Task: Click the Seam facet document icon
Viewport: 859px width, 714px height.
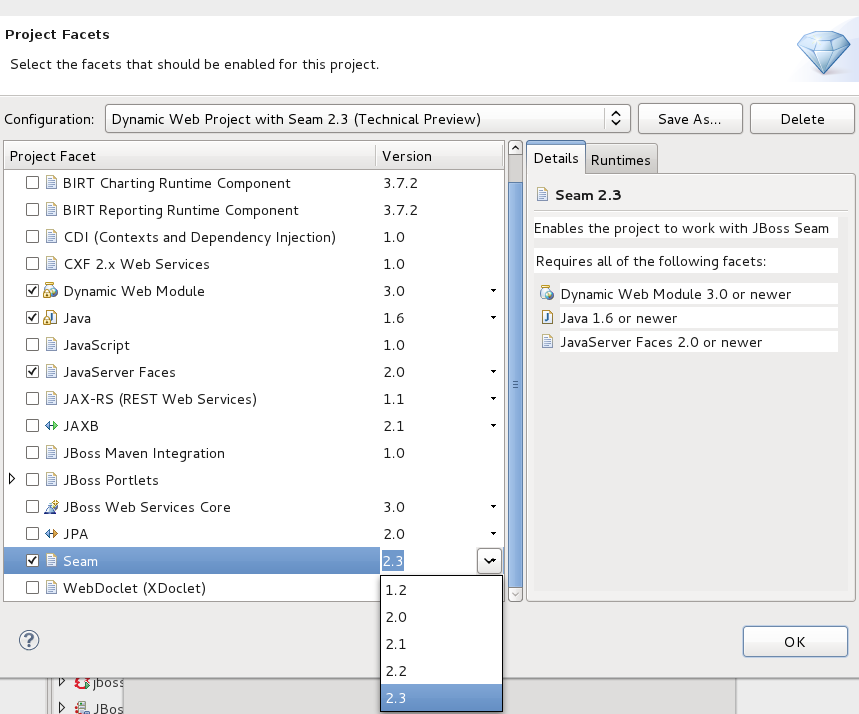Action: pyautogui.click(x=51, y=561)
